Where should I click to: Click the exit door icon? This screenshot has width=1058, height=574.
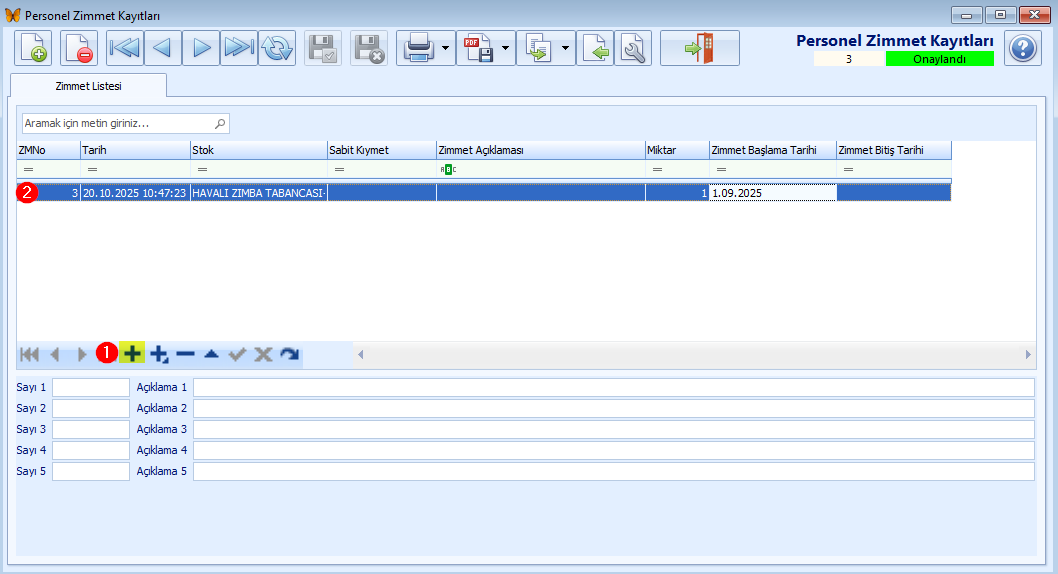(x=699, y=48)
